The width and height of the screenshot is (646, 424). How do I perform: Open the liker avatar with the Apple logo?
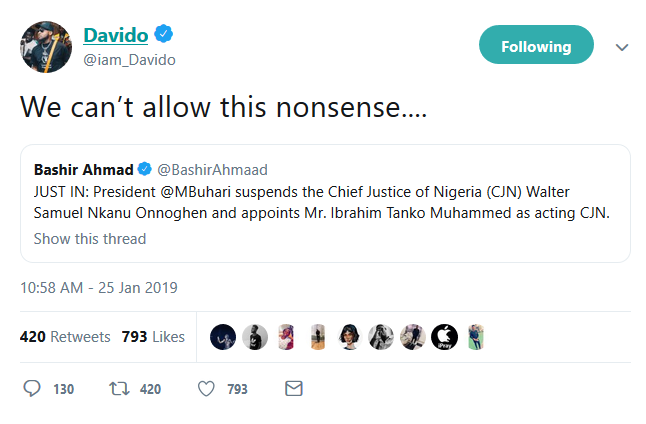443,337
